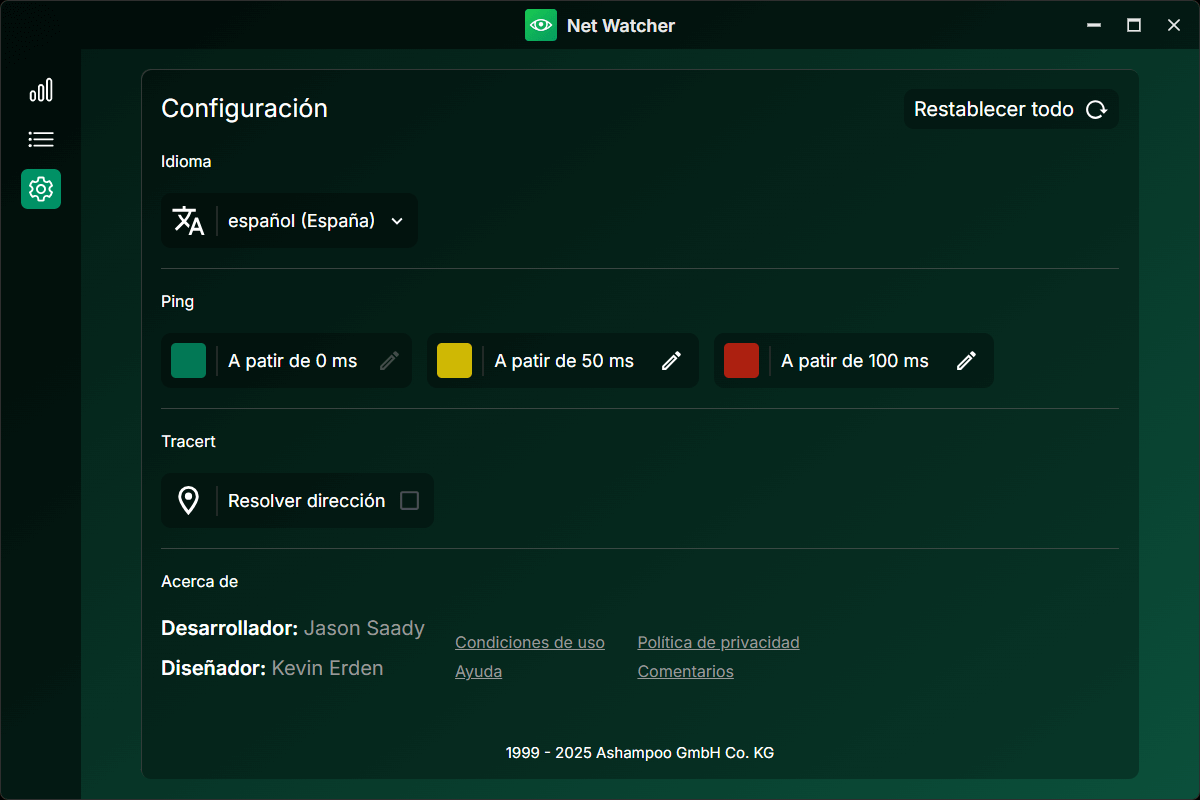Open the Política de privacidad link
1200x800 pixels.
click(x=718, y=643)
